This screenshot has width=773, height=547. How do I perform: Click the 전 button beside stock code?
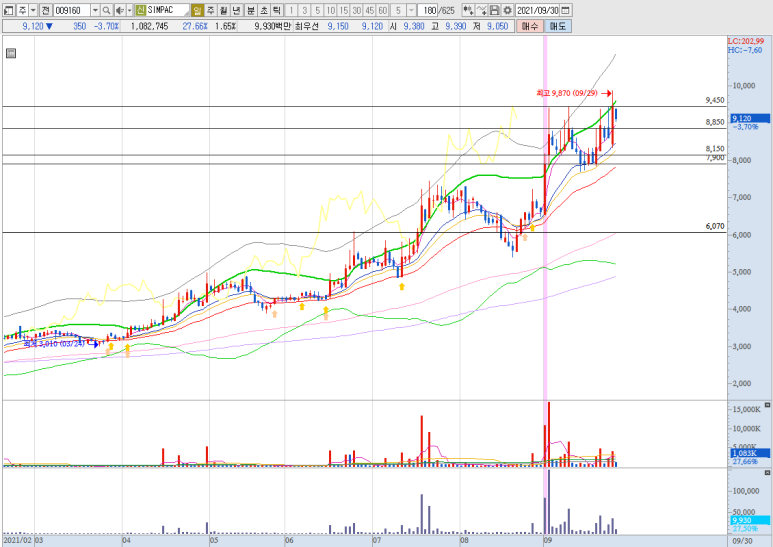coord(45,10)
